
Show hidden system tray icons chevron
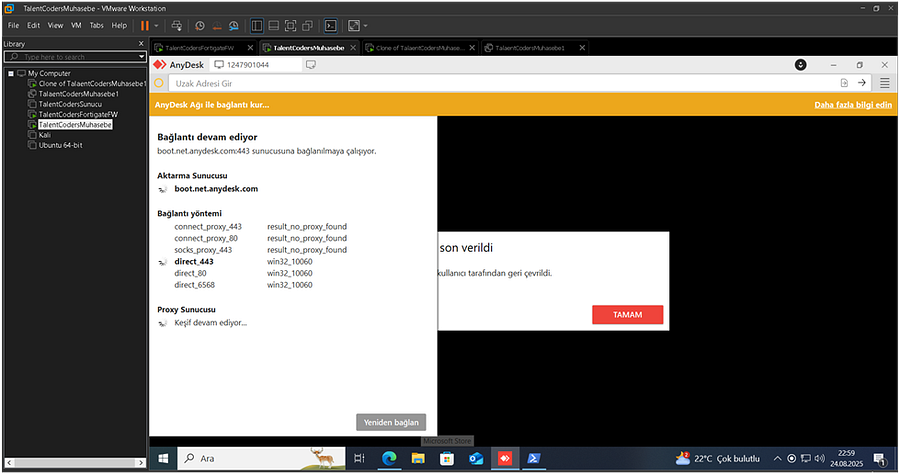[777, 459]
